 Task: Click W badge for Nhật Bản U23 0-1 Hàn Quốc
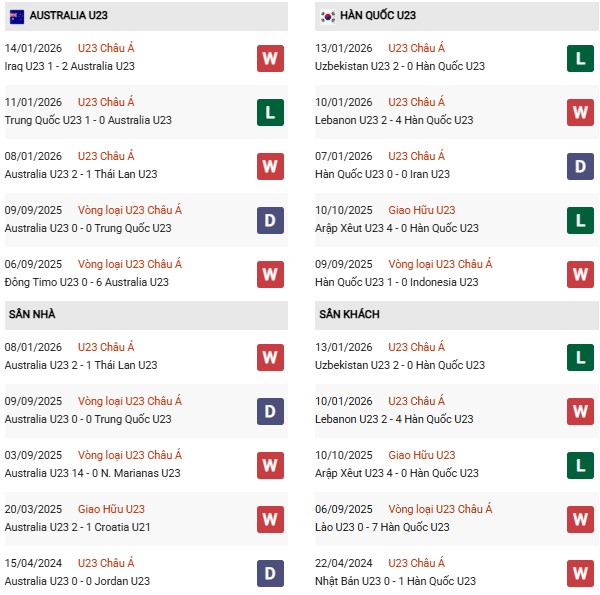(x=580, y=573)
